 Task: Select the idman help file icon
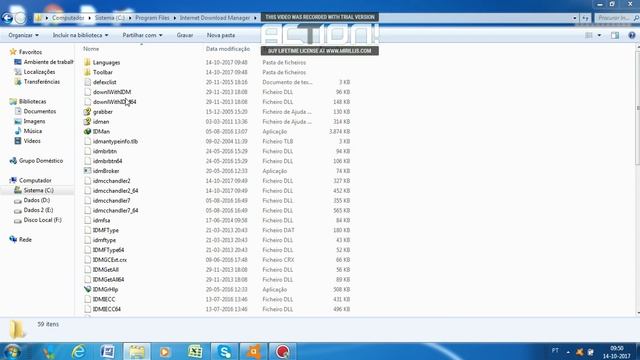coord(87,121)
